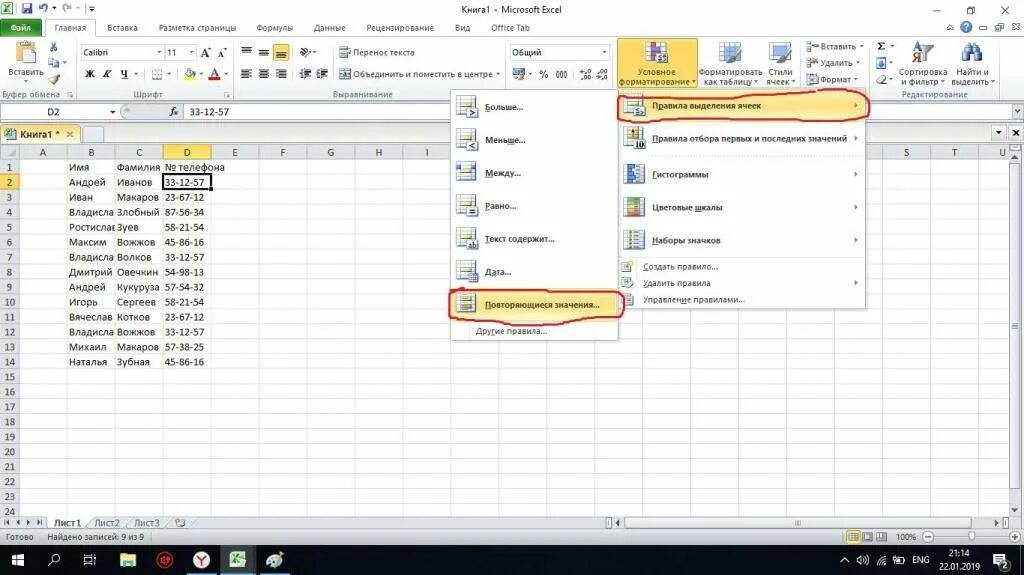Switch to the Вставка tab

[x=122, y=27]
